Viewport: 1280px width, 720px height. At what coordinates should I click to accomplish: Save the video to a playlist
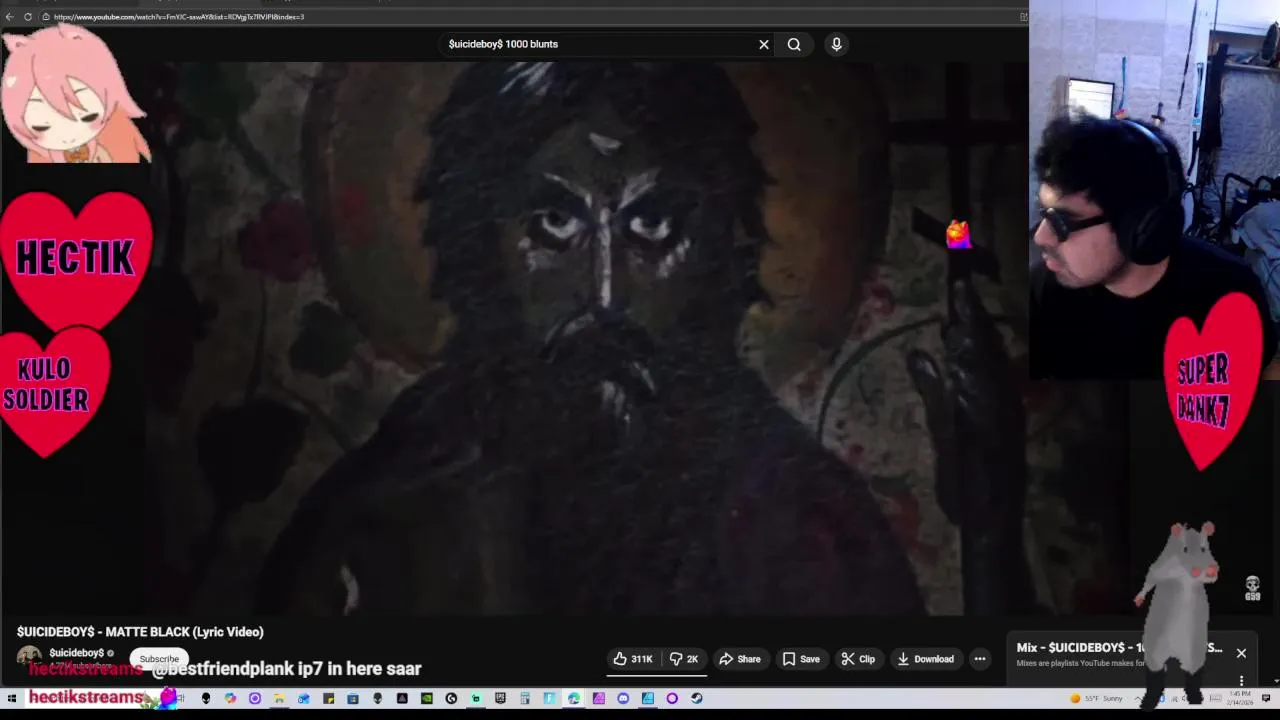pos(801,659)
